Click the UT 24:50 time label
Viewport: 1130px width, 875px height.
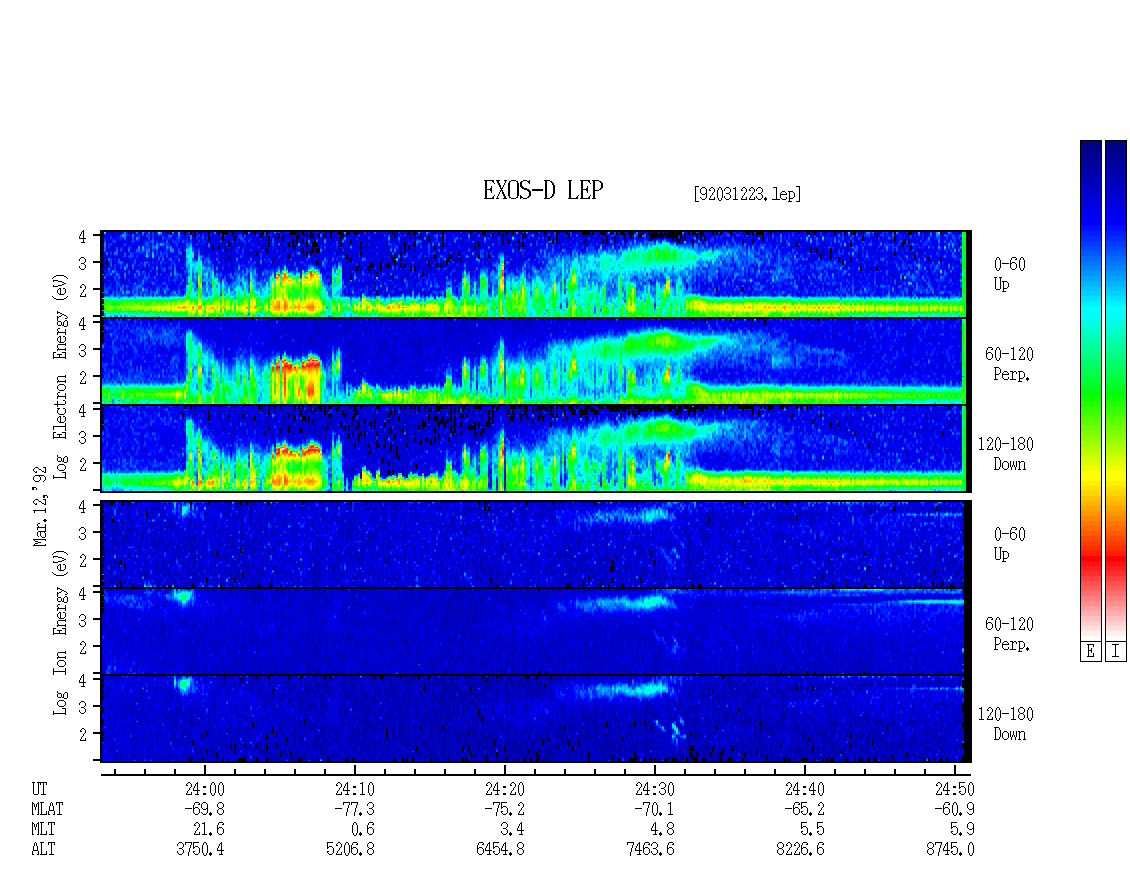coord(954,789)
